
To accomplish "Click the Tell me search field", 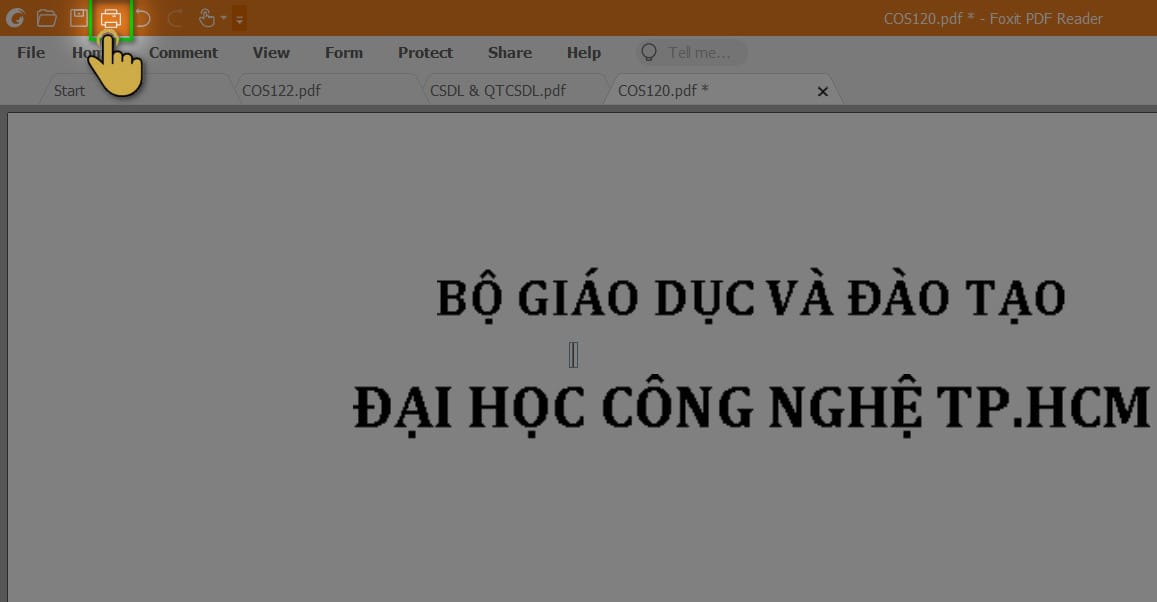I will (x=691, y=52).
